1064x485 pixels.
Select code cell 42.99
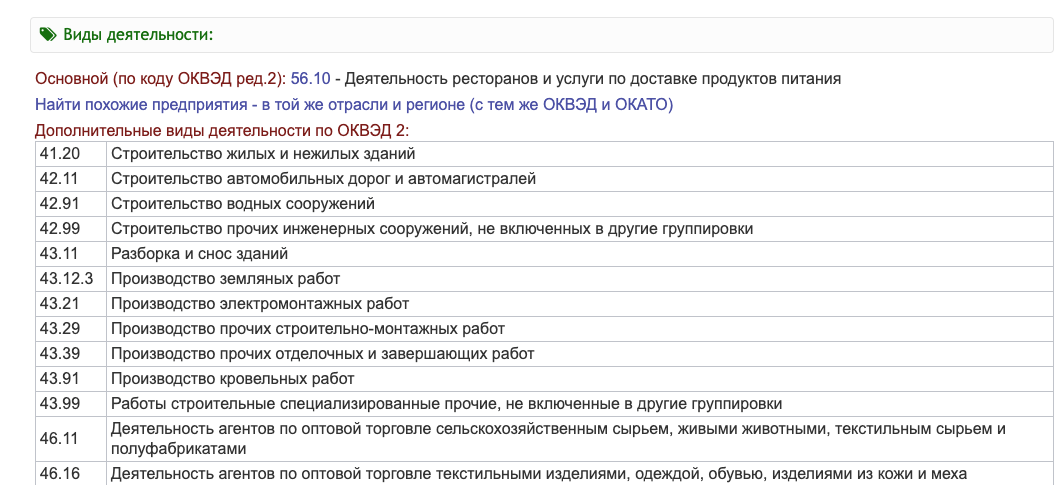tap(59, 229)
